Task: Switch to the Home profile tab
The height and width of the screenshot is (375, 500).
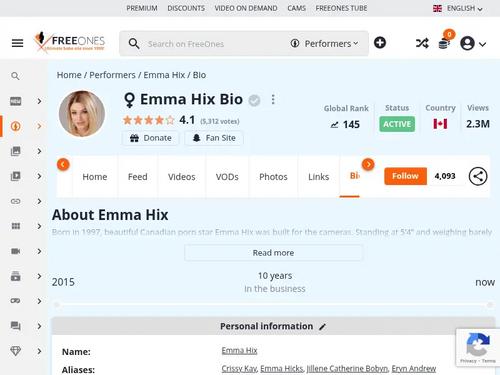Action: pyautogui.click(x=95, y=177)
